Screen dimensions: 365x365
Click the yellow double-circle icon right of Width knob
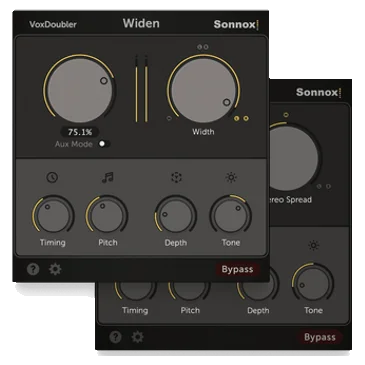(241, 118)
